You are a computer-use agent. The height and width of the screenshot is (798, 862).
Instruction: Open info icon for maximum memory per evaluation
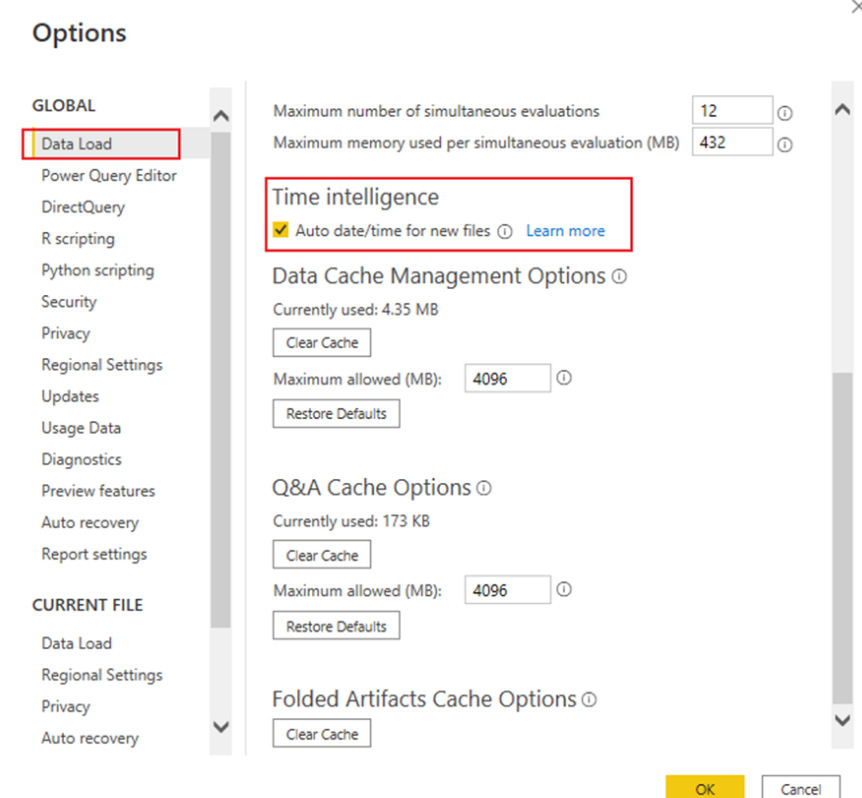click(784, 145)
